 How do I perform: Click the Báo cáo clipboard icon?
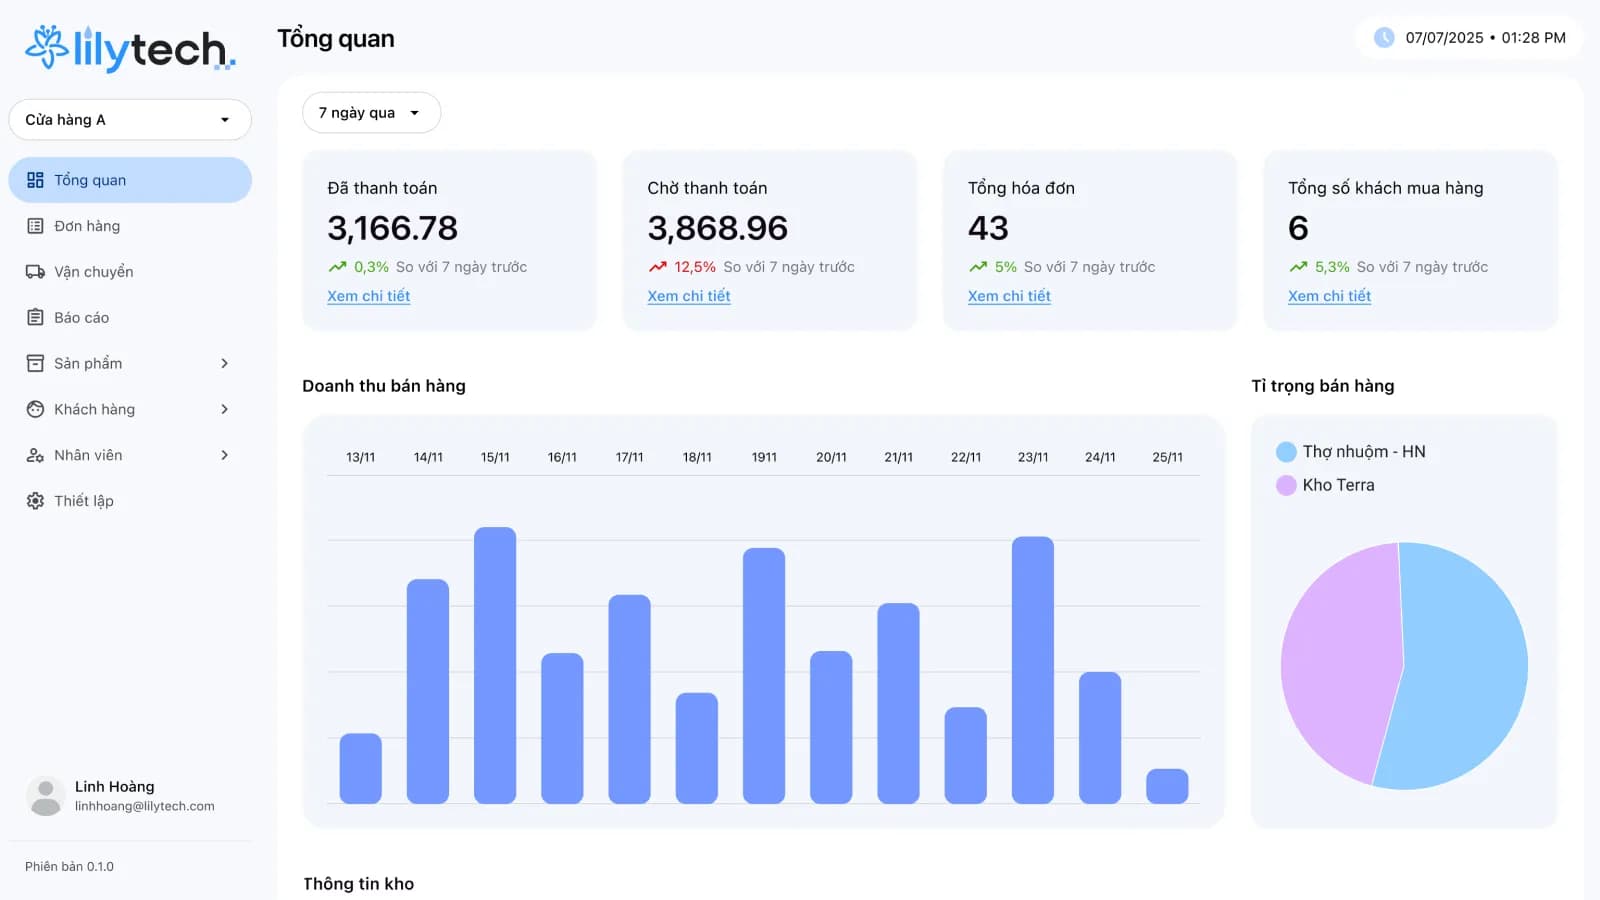click(x=35, y=317)
